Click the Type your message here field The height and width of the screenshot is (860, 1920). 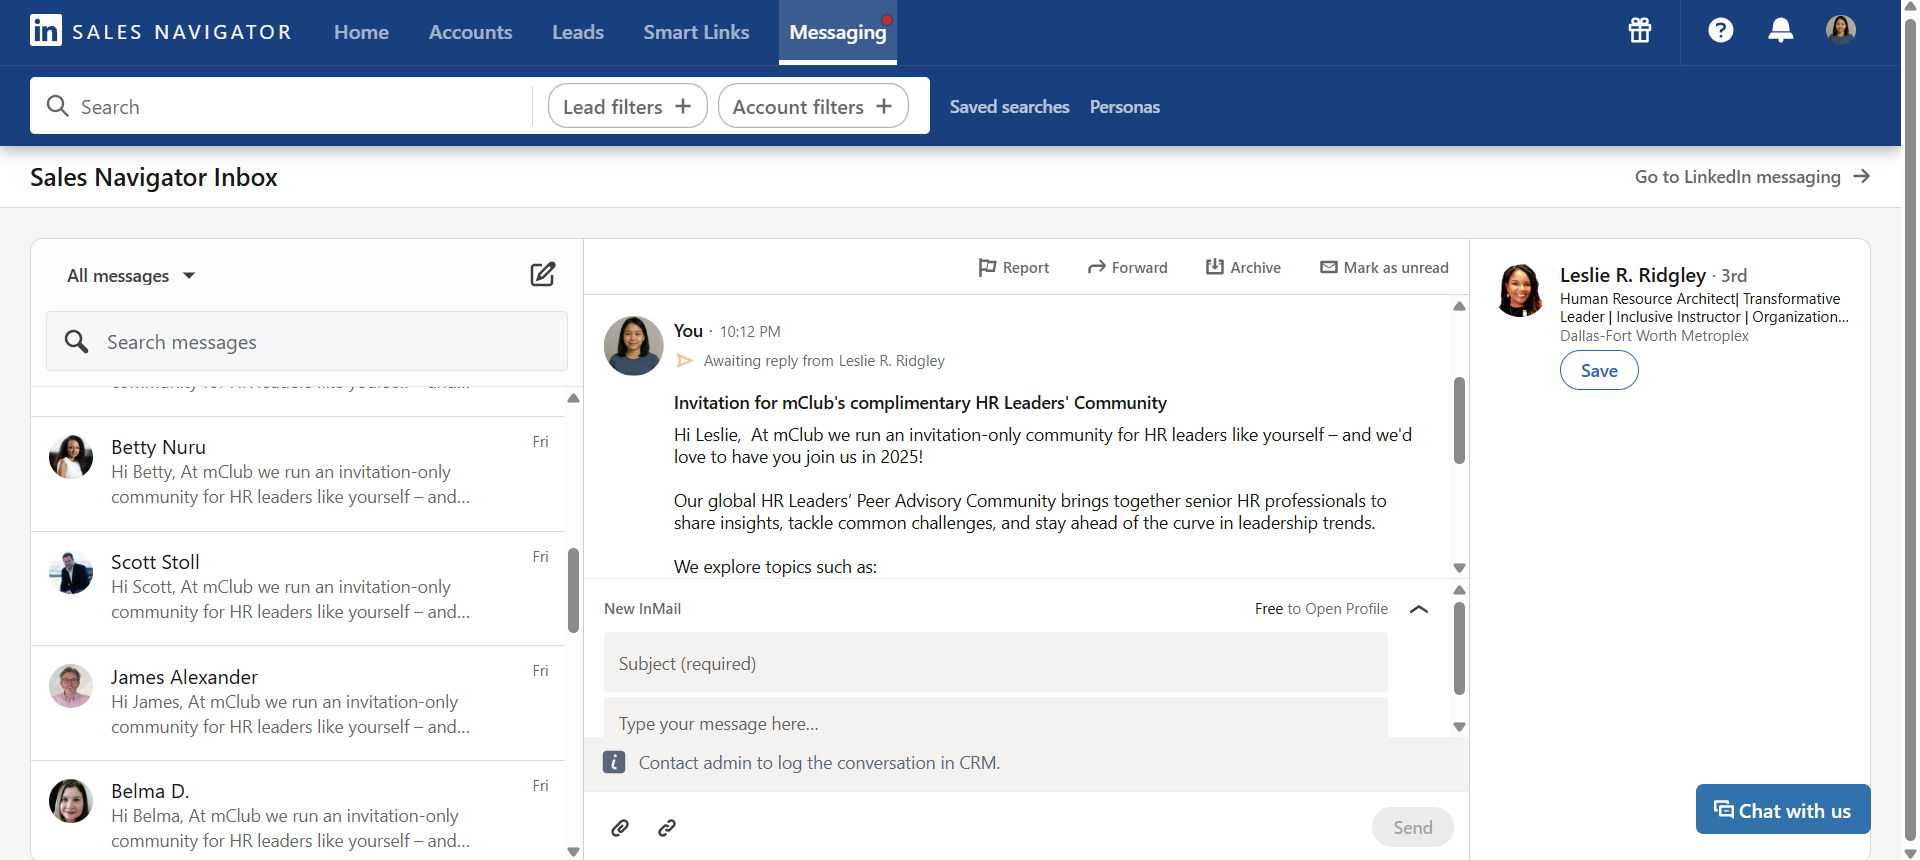pos(996,718)
